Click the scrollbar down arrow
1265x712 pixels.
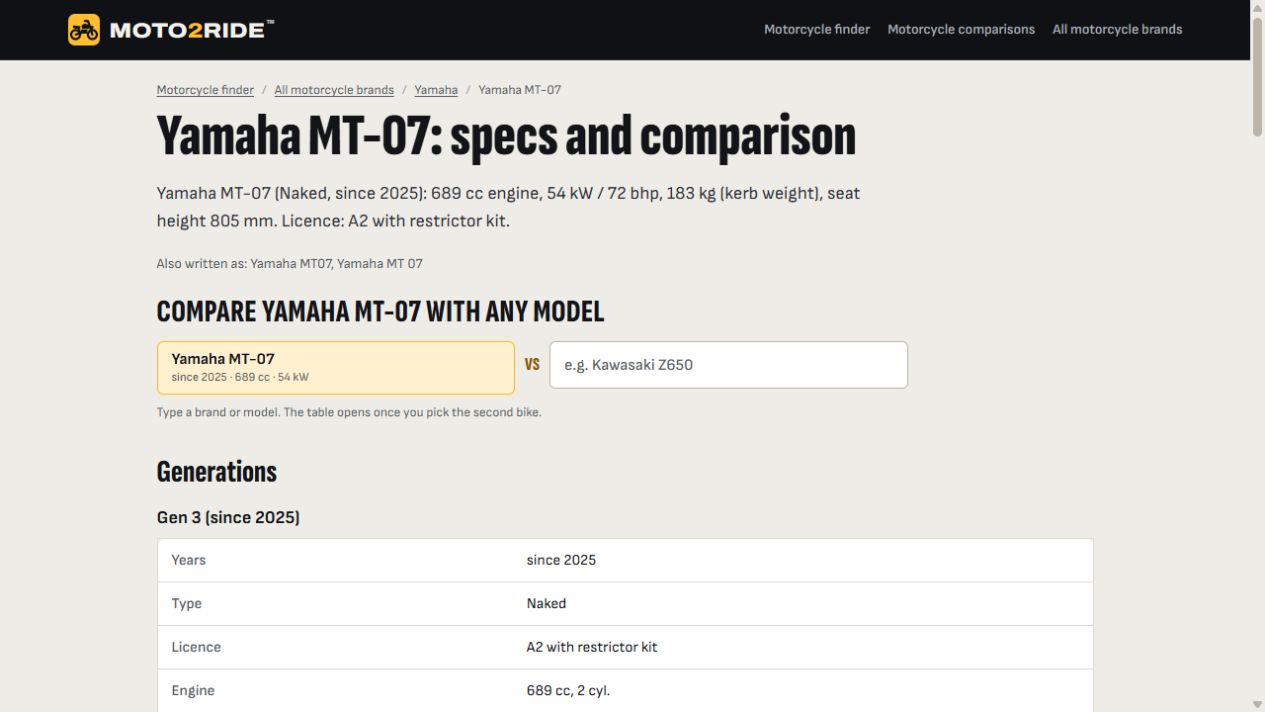pos(1257,704)
